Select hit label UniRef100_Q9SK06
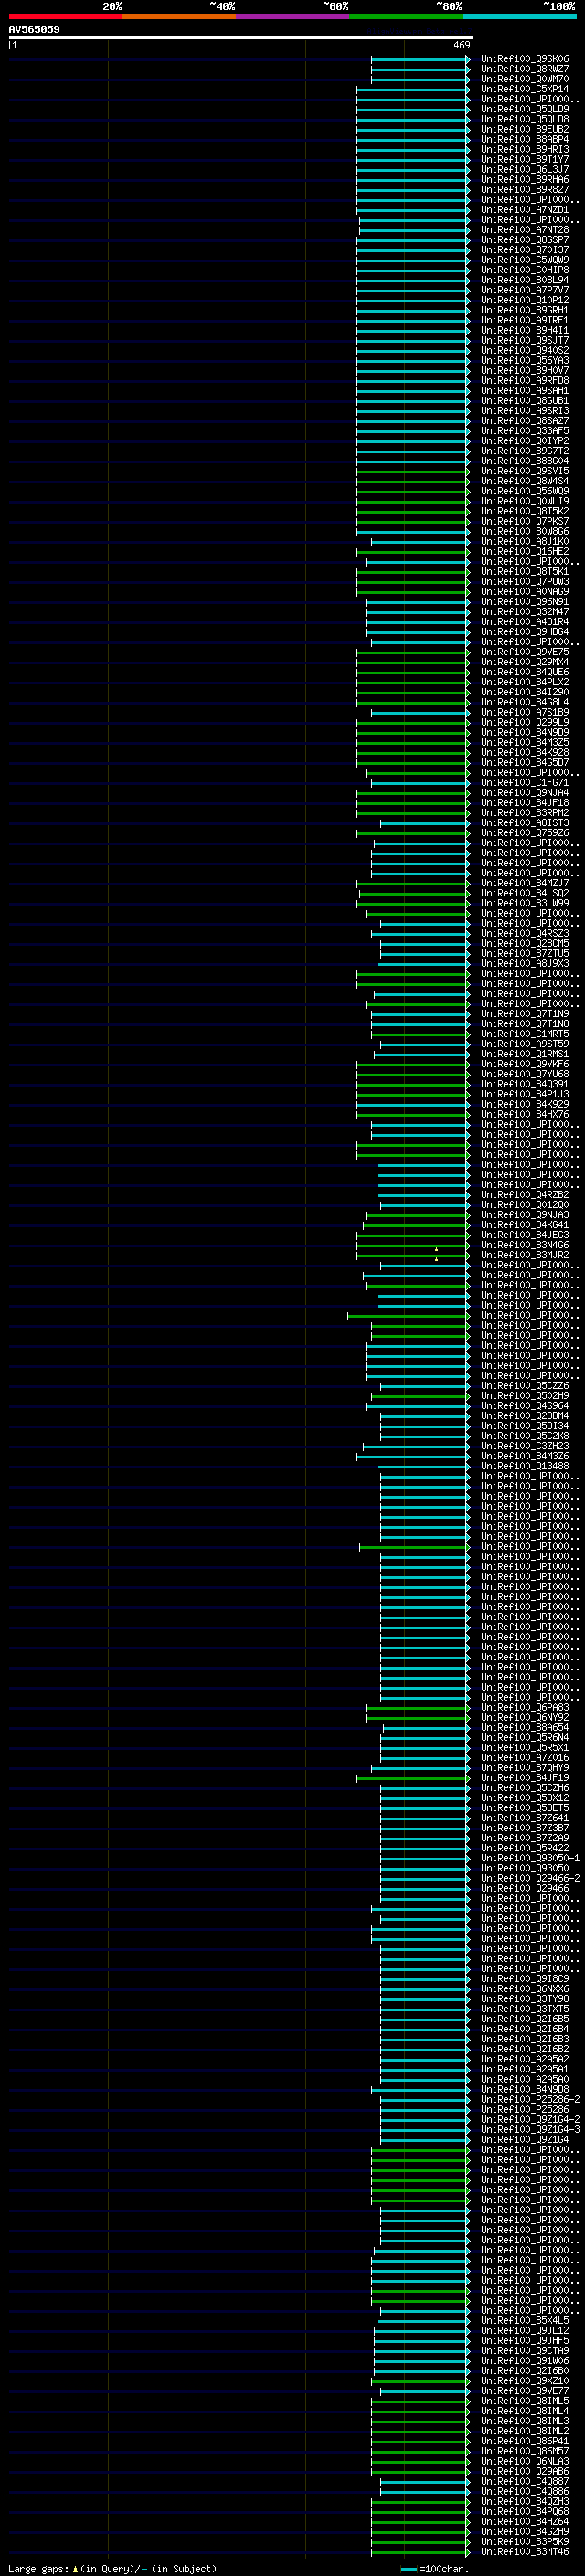The image size is (585, 2576). click(x=525, y=59)
